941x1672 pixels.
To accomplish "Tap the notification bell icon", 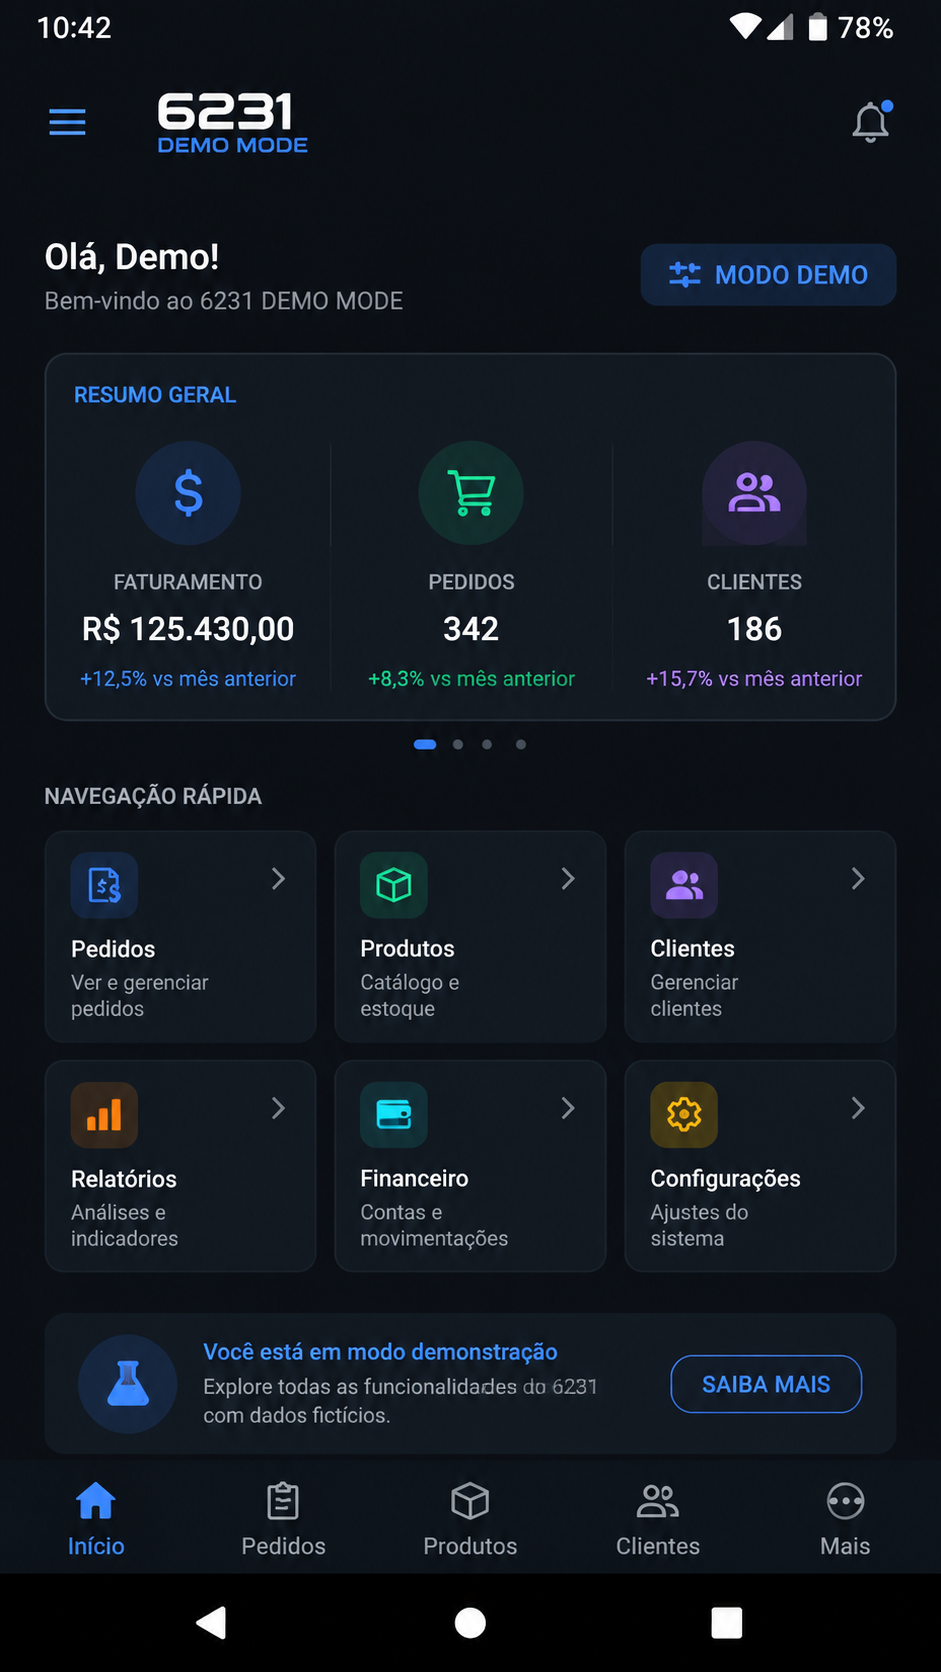I will (871, 122).
